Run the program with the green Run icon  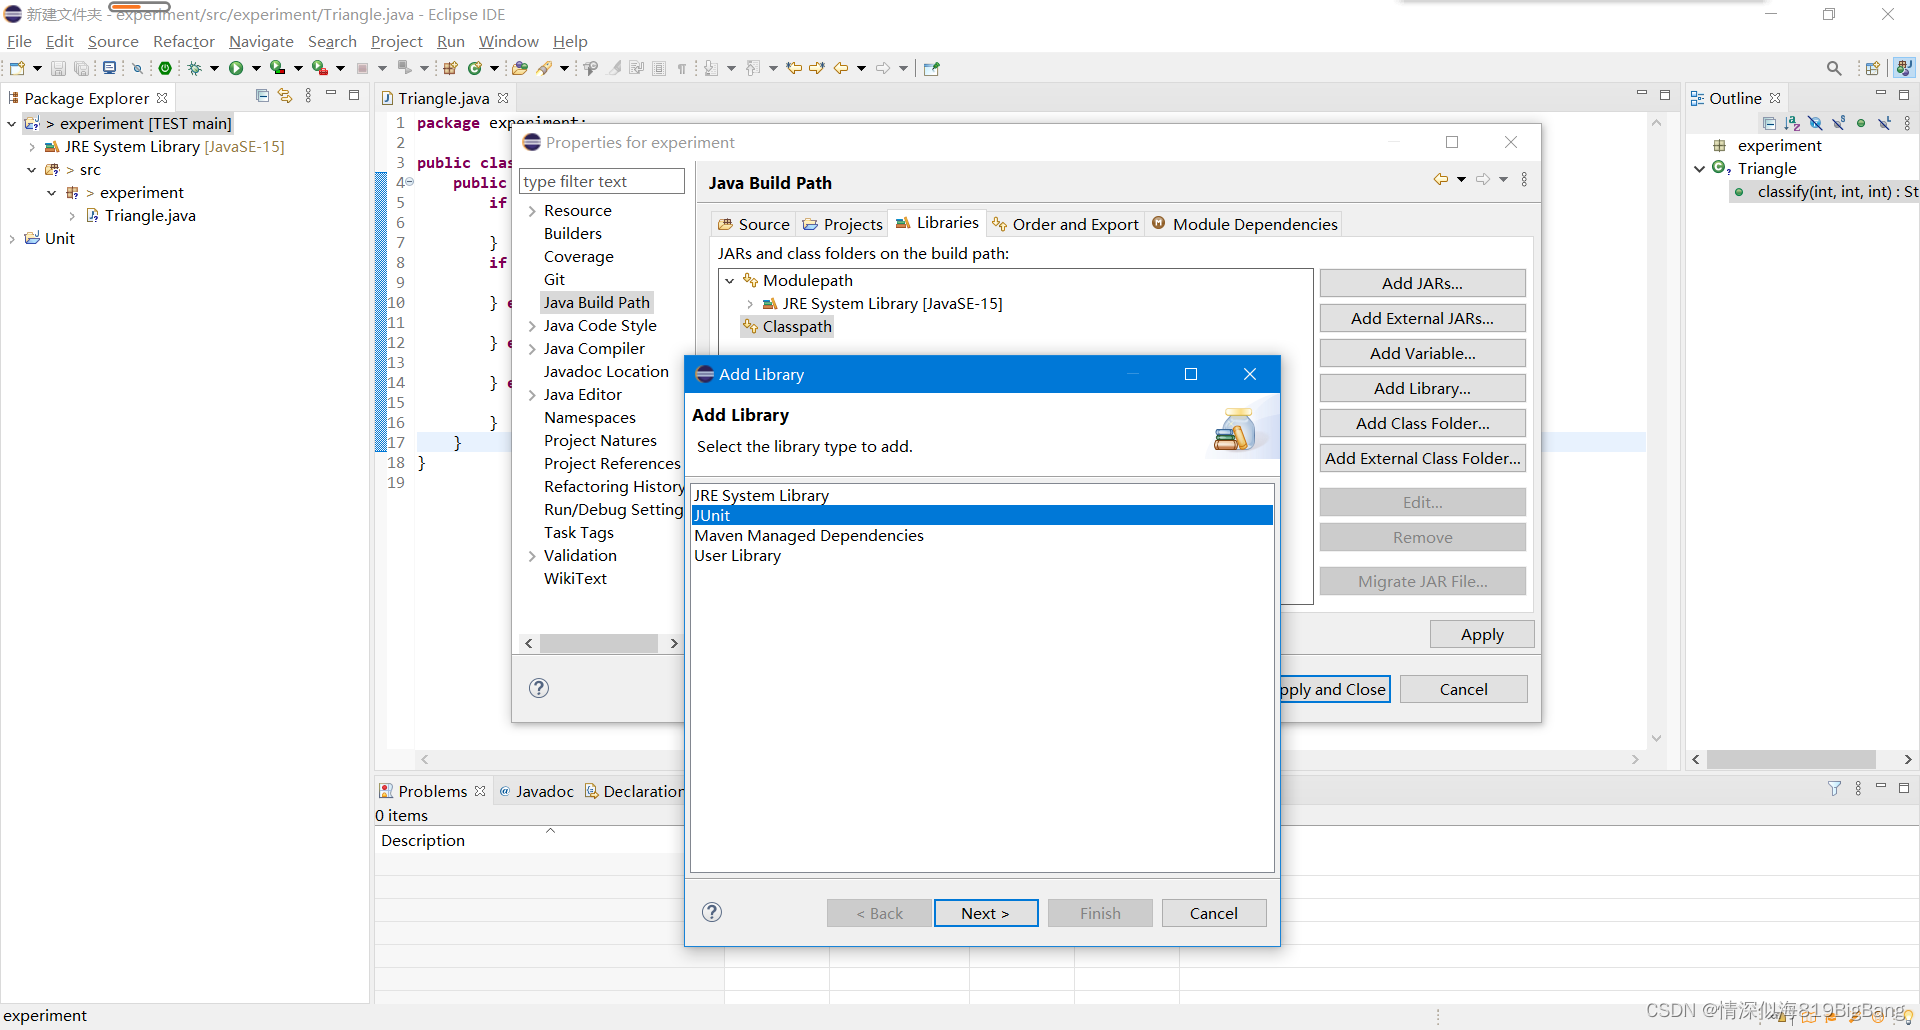pos(236,68)
